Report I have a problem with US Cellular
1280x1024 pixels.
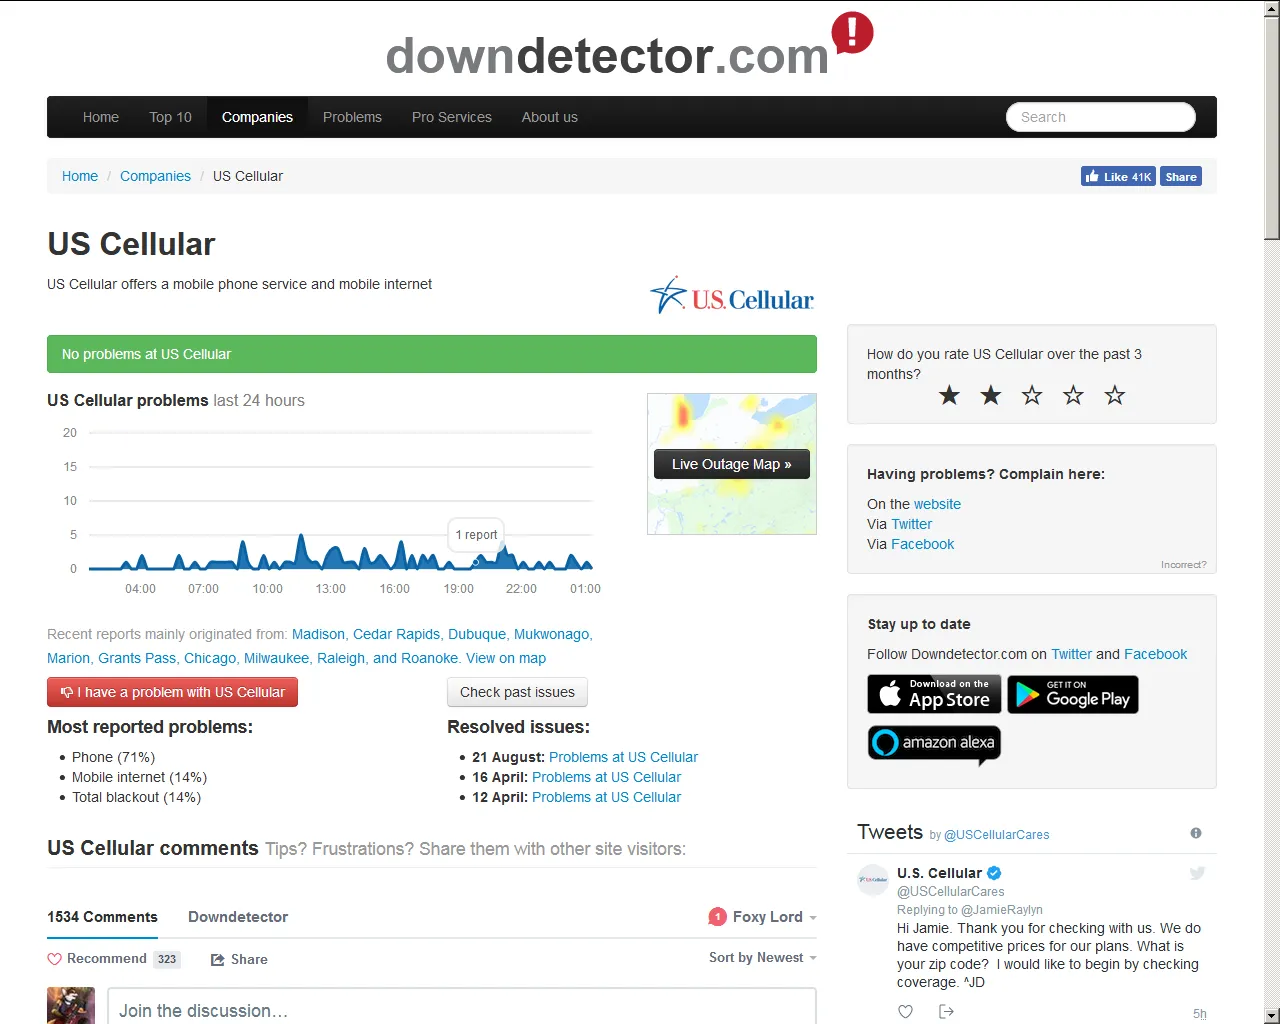click(172, 692)
